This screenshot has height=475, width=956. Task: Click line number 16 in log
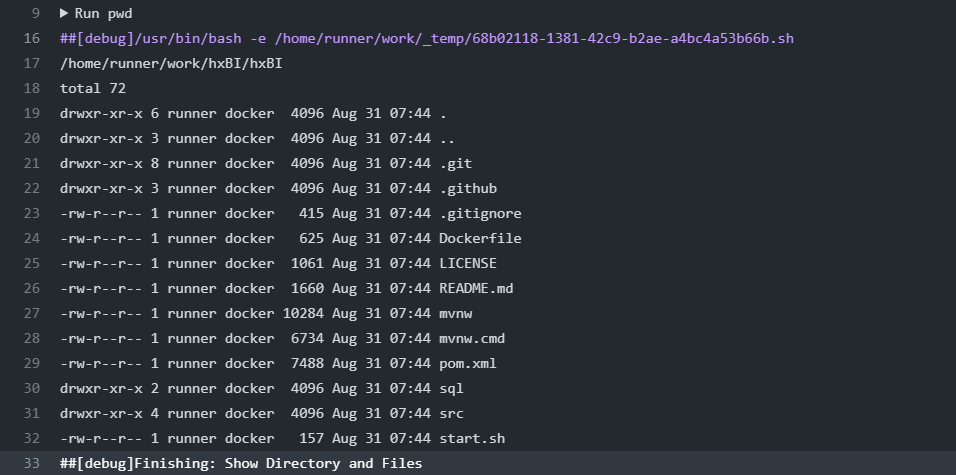[x=31, y=39]
